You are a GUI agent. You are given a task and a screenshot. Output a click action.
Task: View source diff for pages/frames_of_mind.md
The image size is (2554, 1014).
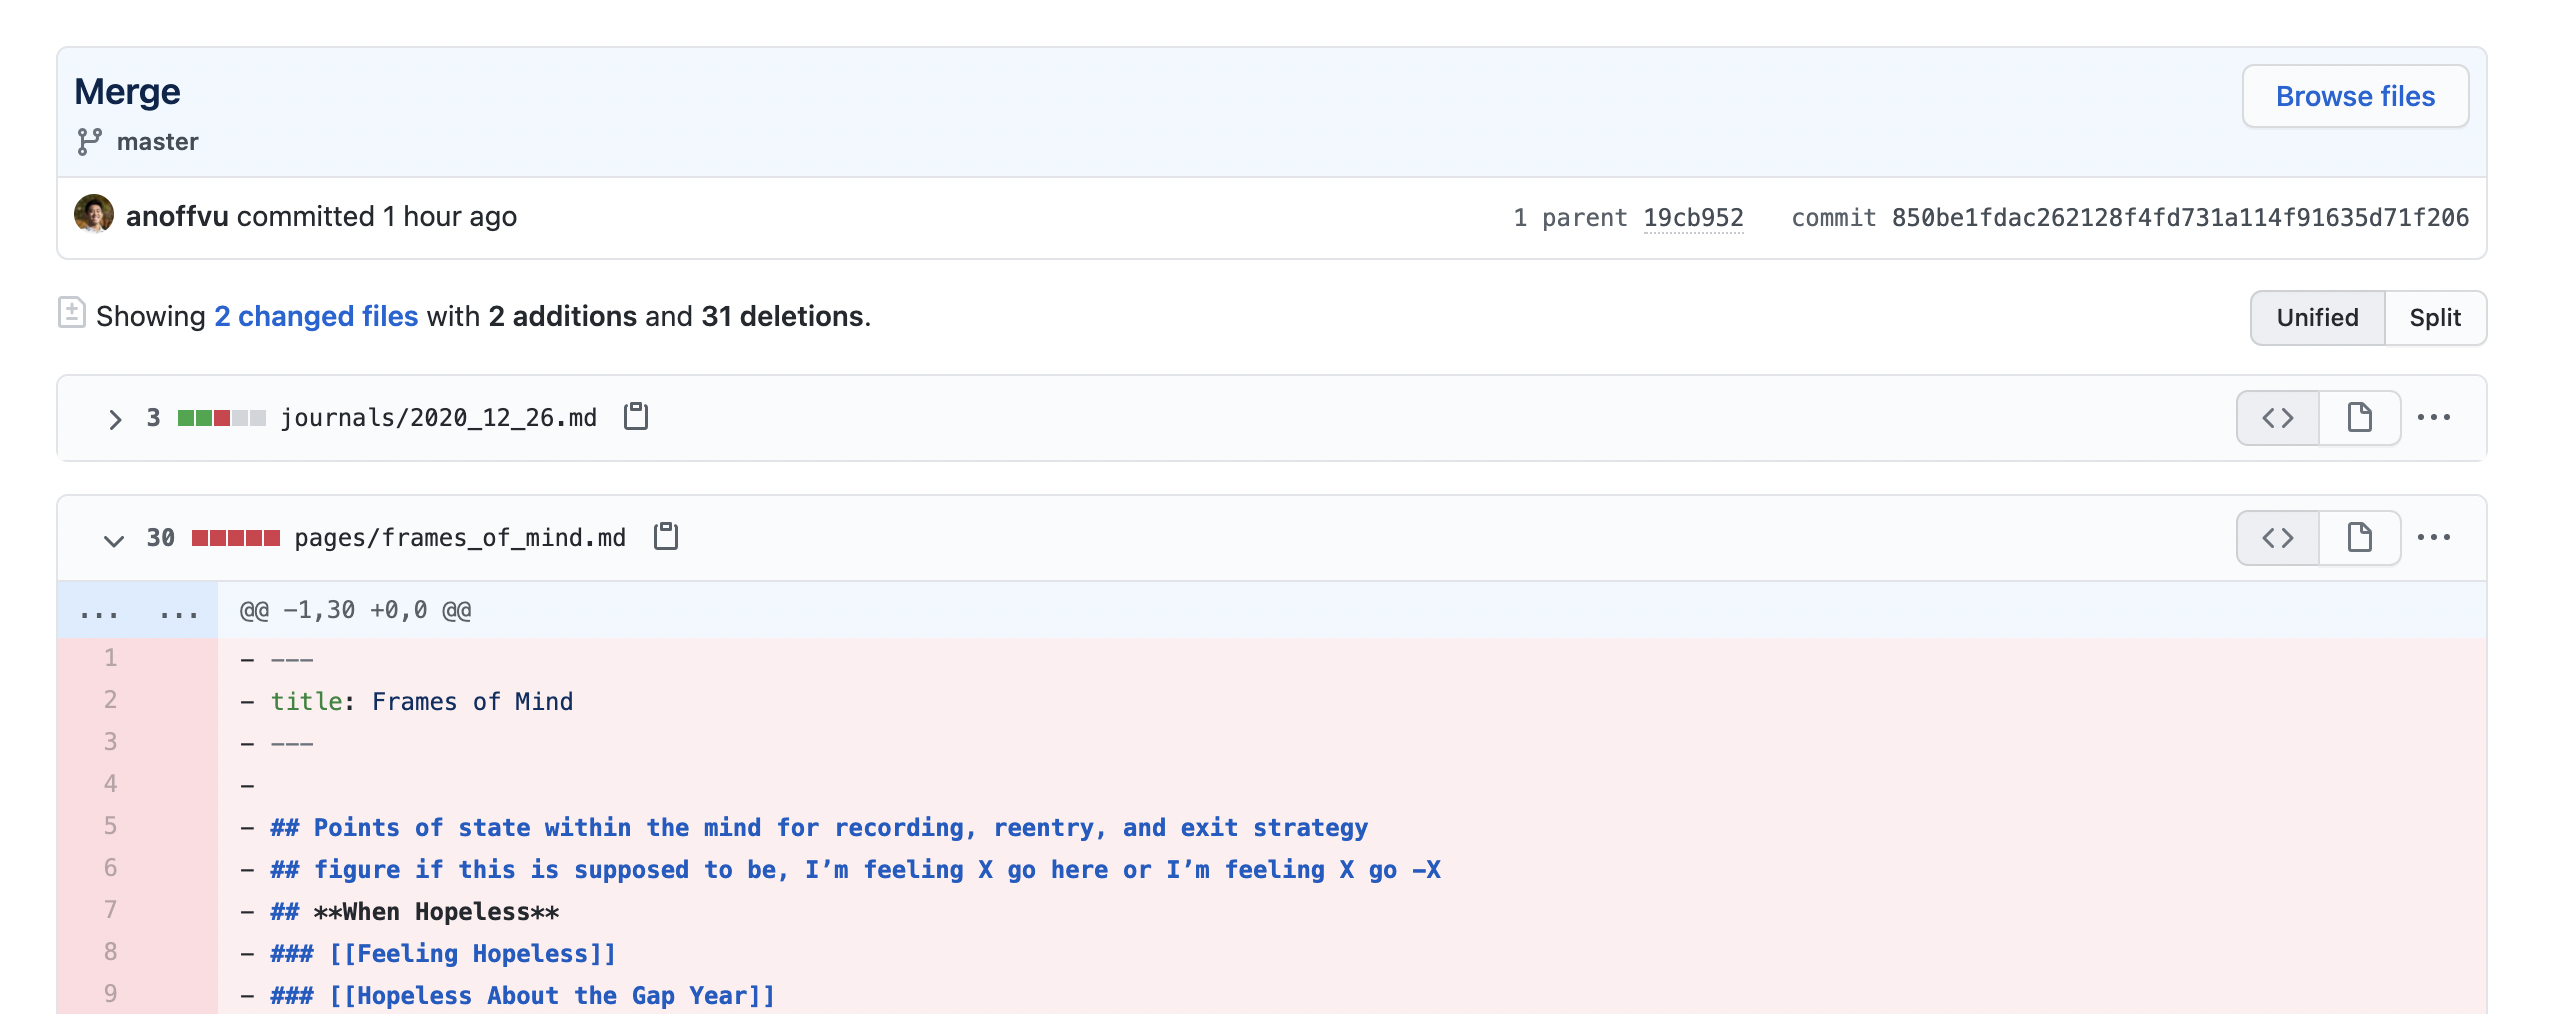coord(2276,537)
